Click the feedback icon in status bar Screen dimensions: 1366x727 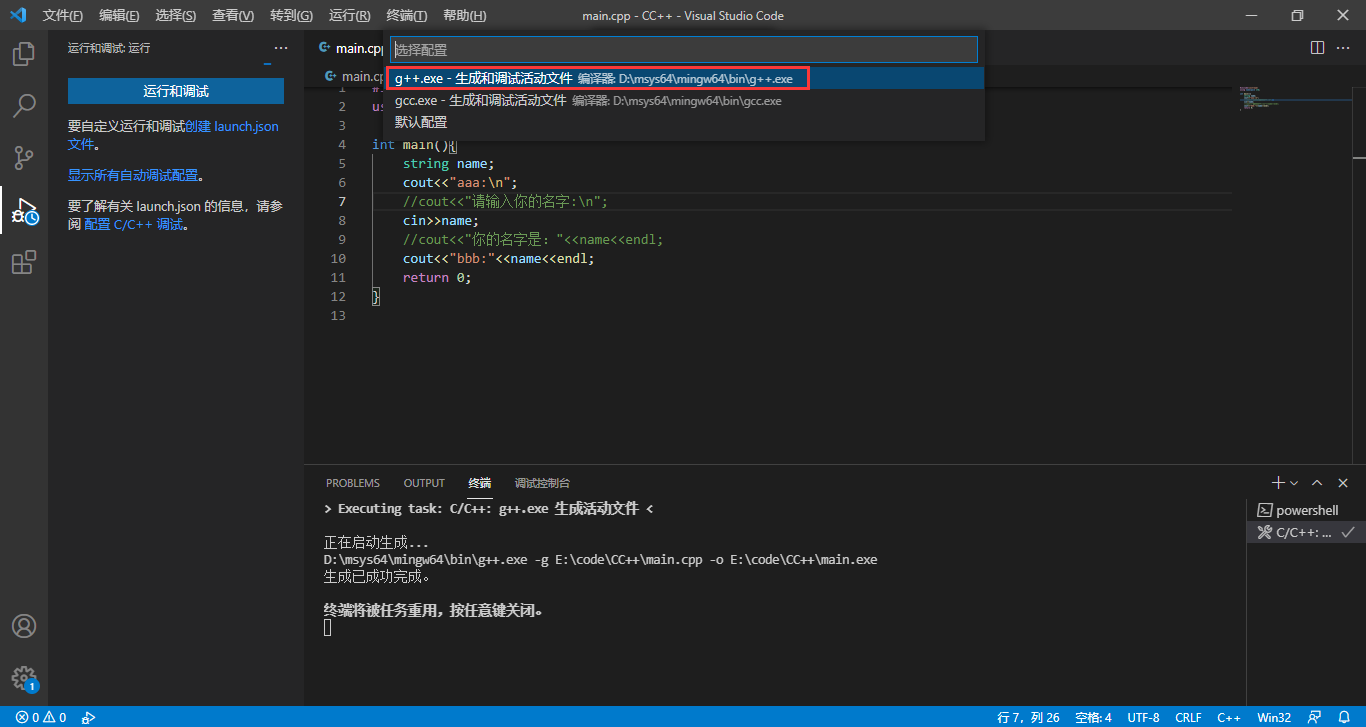click(x=1314, y=717)
